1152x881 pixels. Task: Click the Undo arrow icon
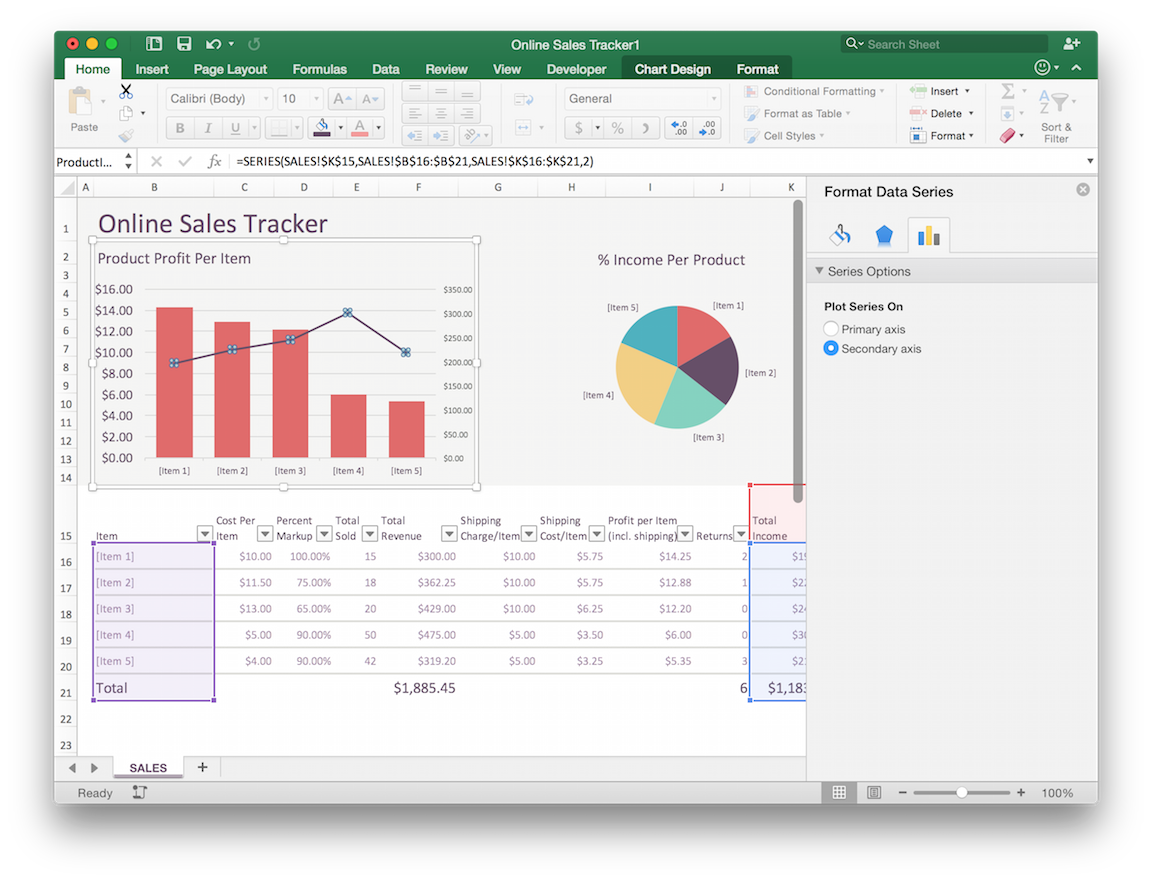tap(213, 44)
